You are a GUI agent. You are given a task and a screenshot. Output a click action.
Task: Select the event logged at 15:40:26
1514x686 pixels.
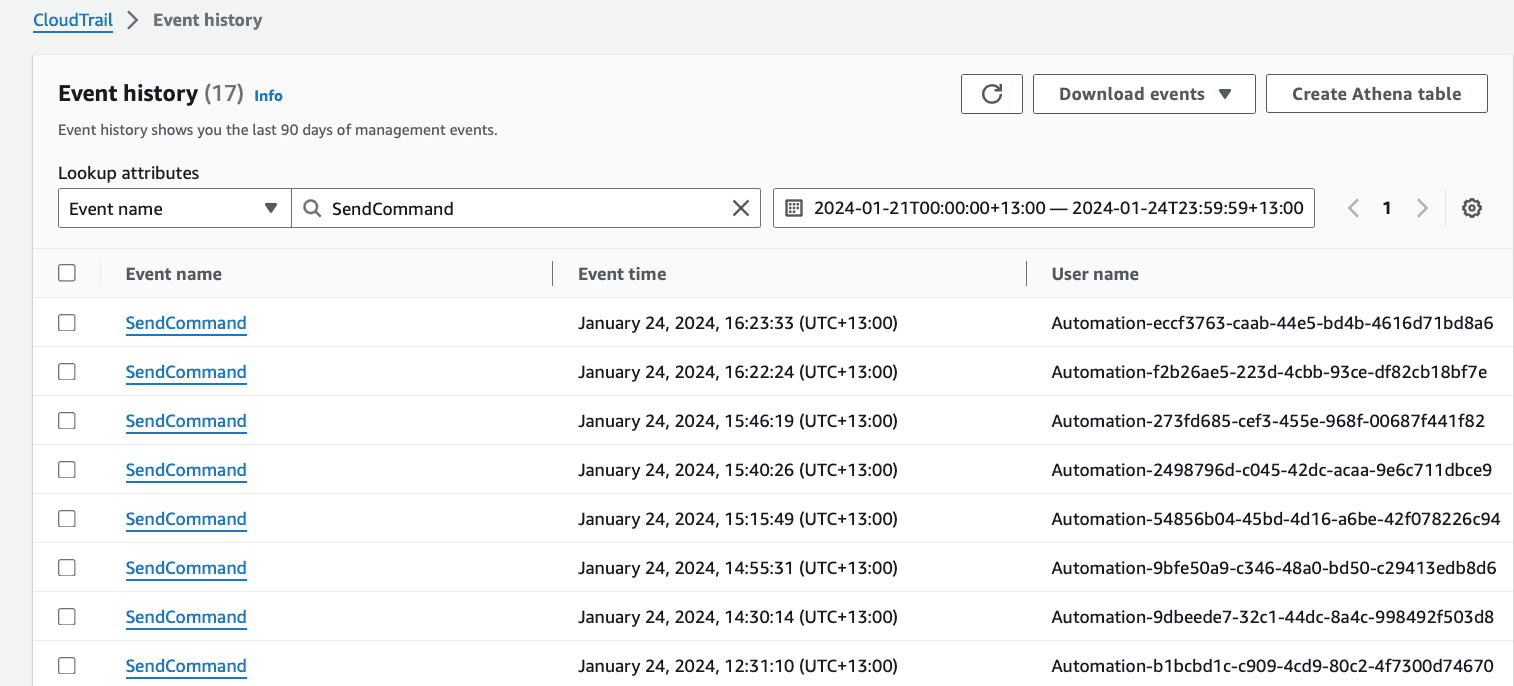[x=67, y=469]
